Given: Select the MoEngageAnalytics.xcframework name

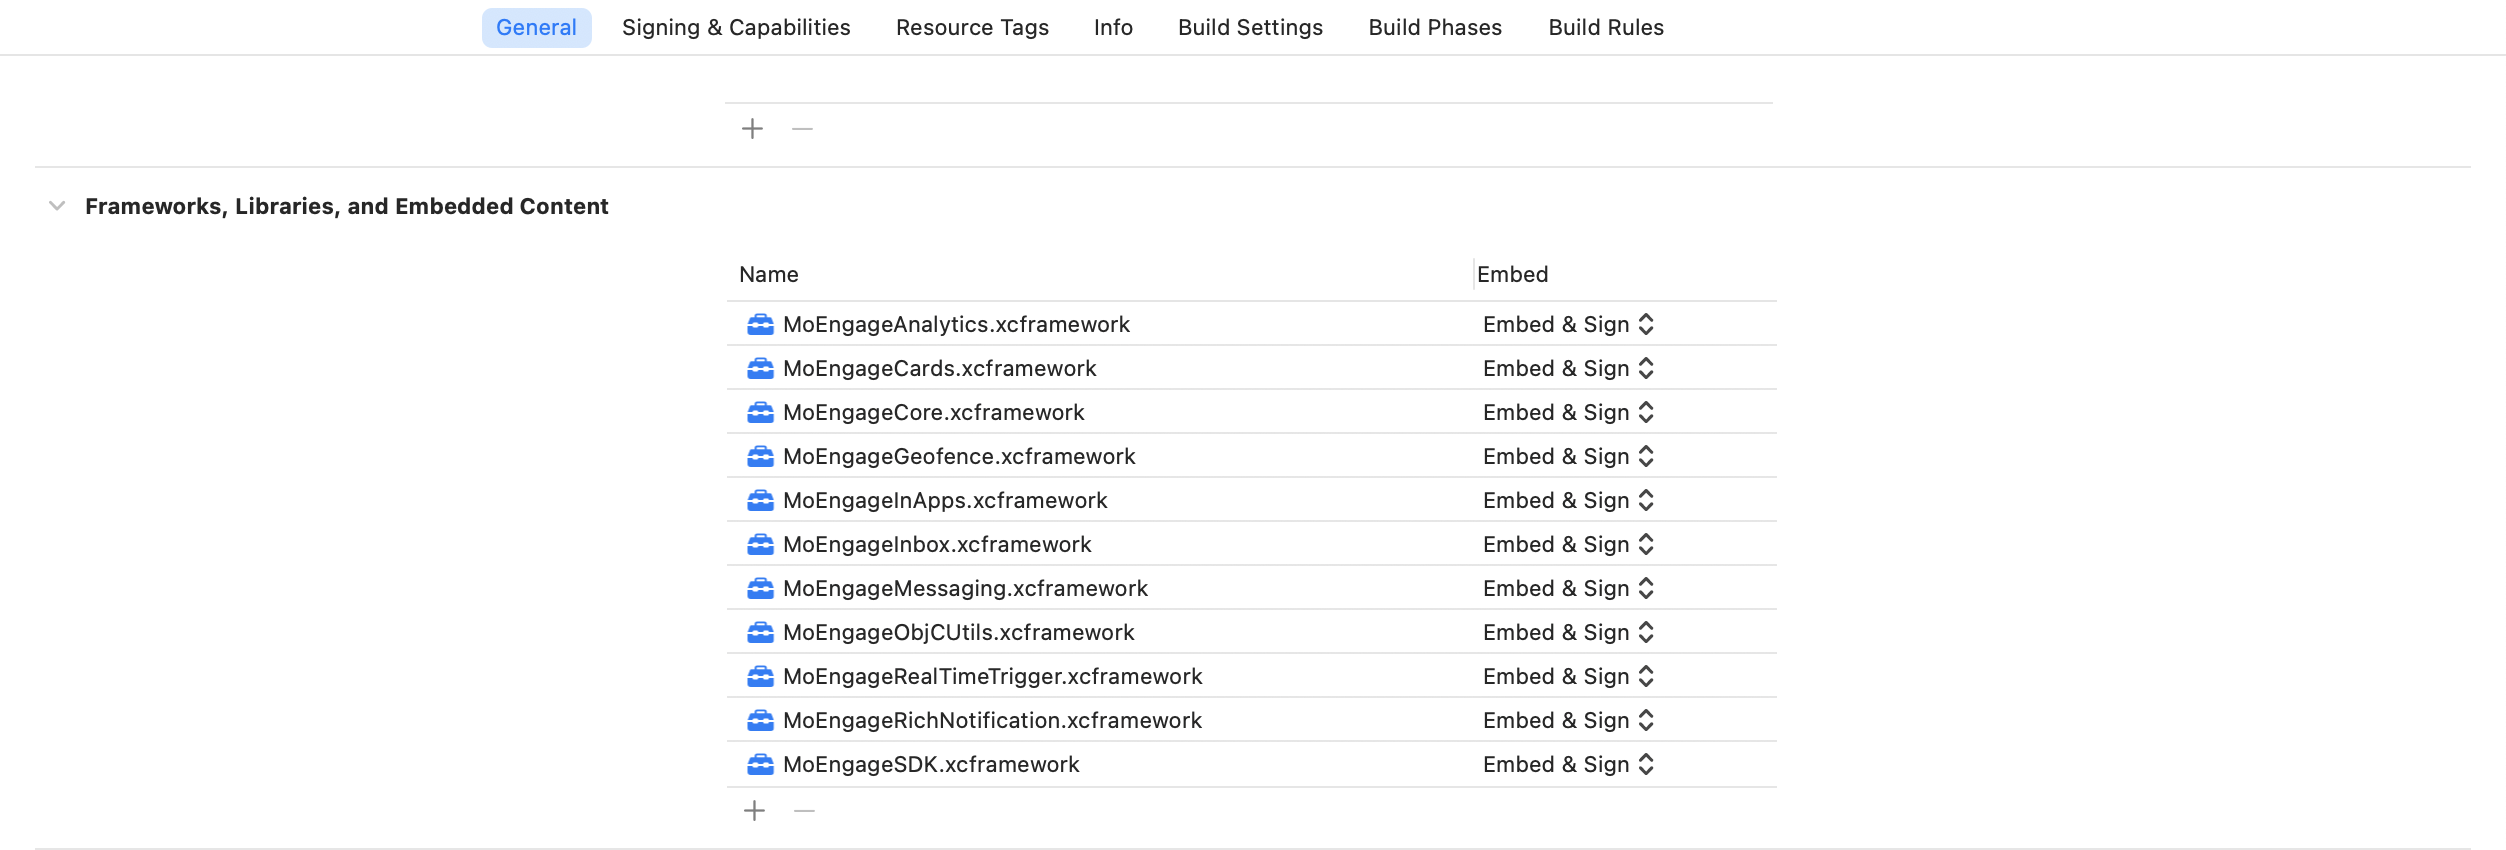Looking at the screenshot, I should coord(956,324).
